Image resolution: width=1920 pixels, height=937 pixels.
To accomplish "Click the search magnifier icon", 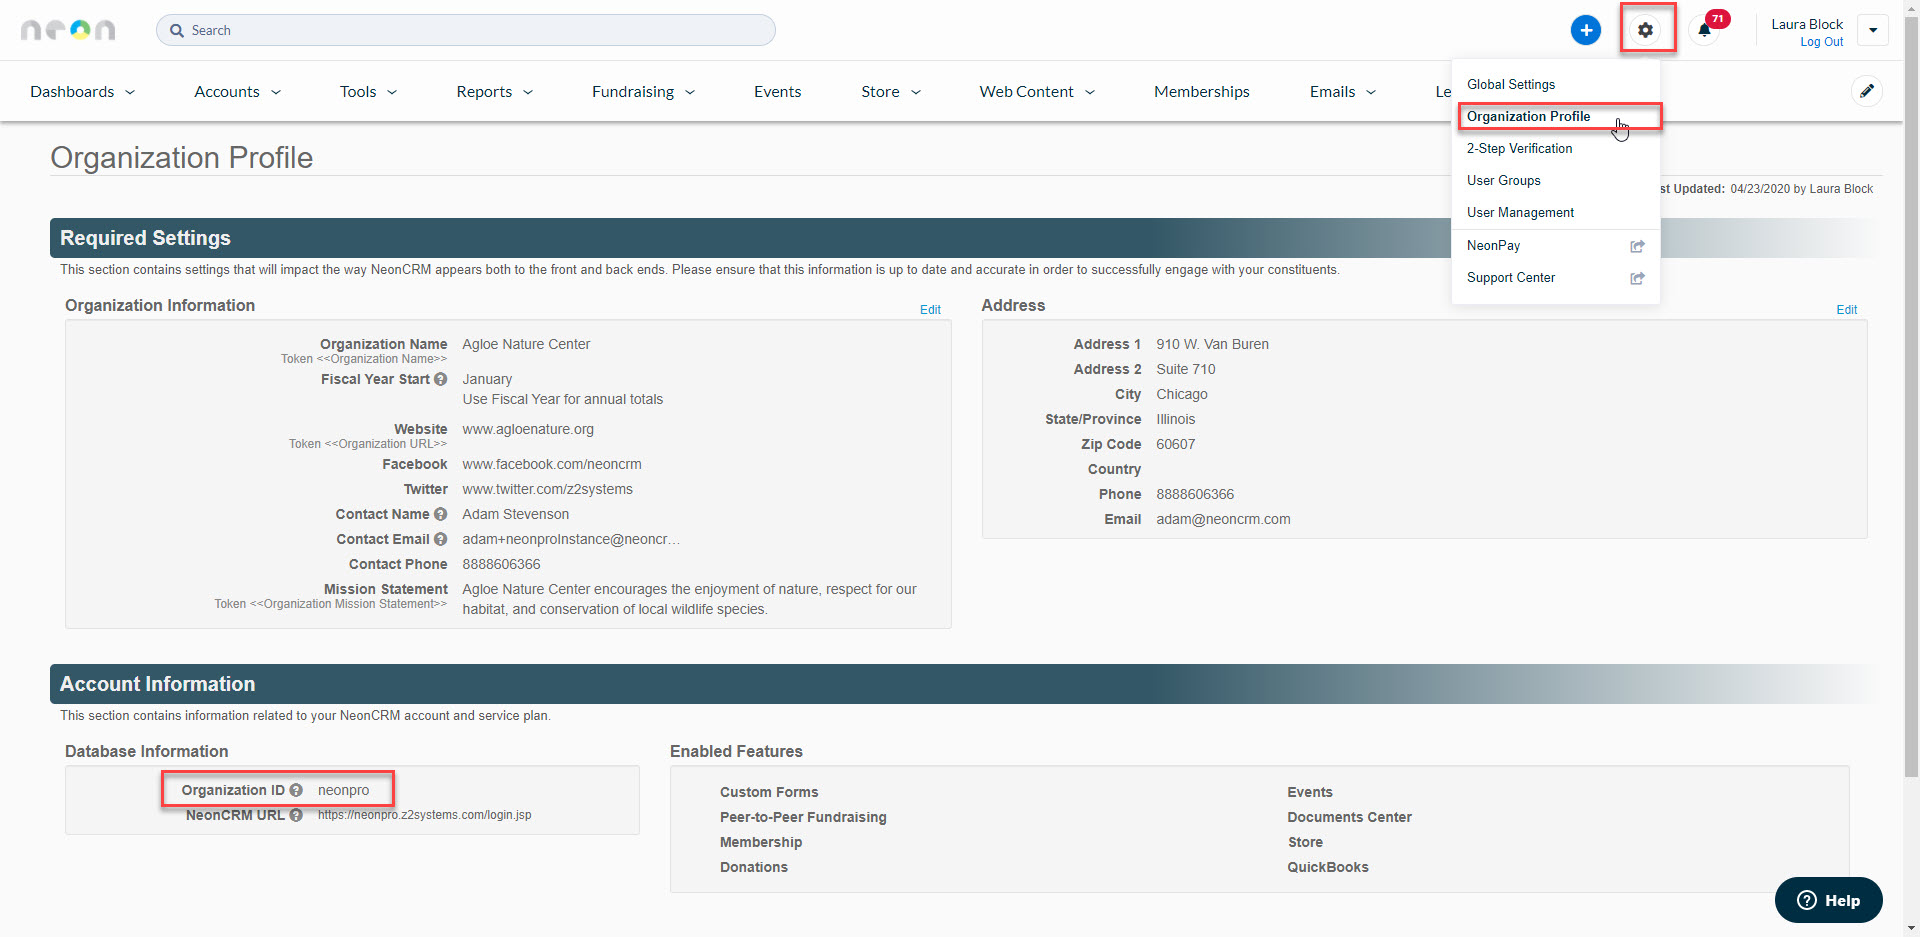I will (177, 30).
